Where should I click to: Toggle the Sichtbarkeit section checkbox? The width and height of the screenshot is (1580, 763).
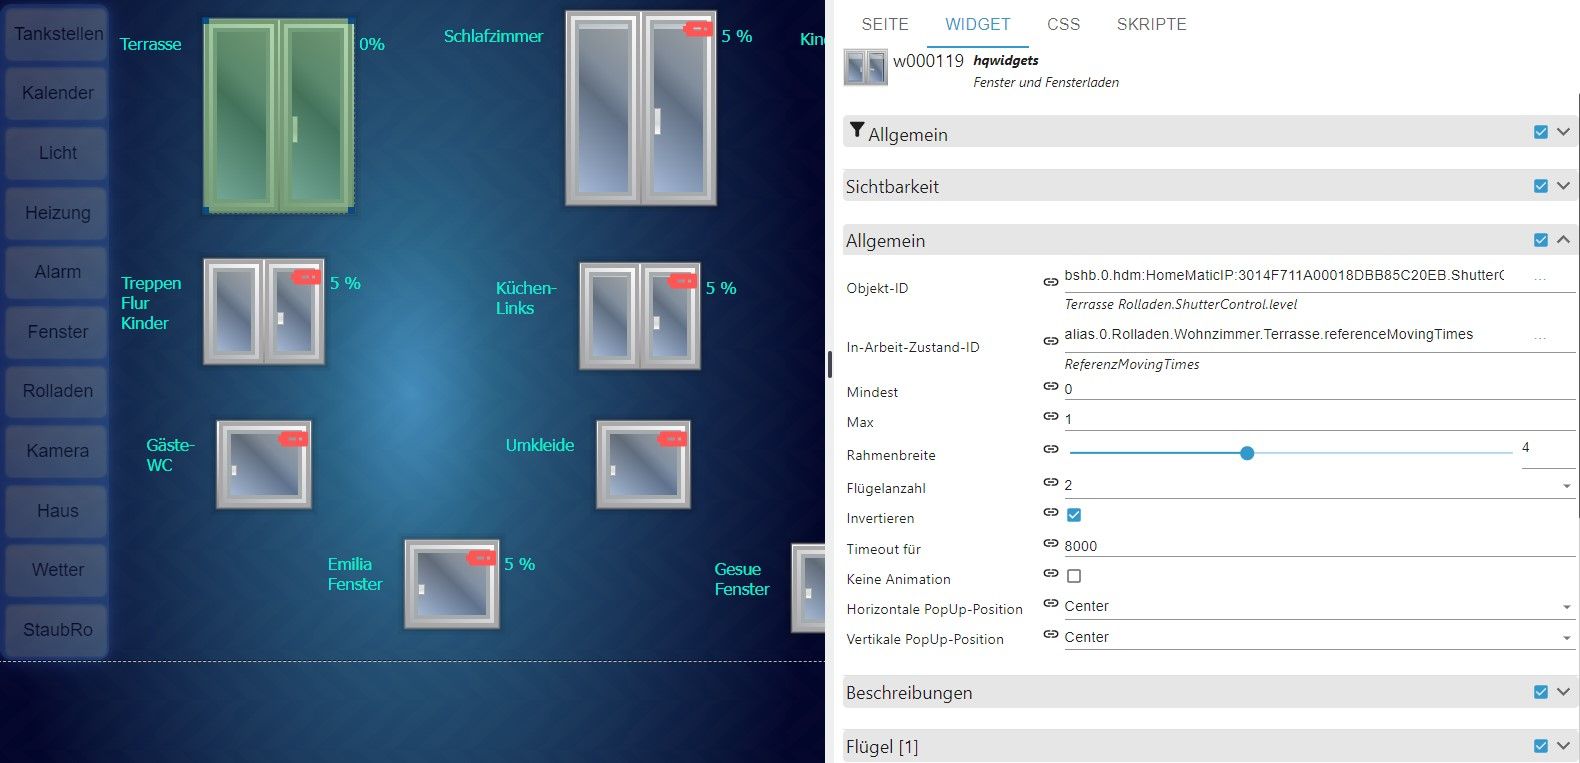pyautogui.click(x=1540, y=186)
